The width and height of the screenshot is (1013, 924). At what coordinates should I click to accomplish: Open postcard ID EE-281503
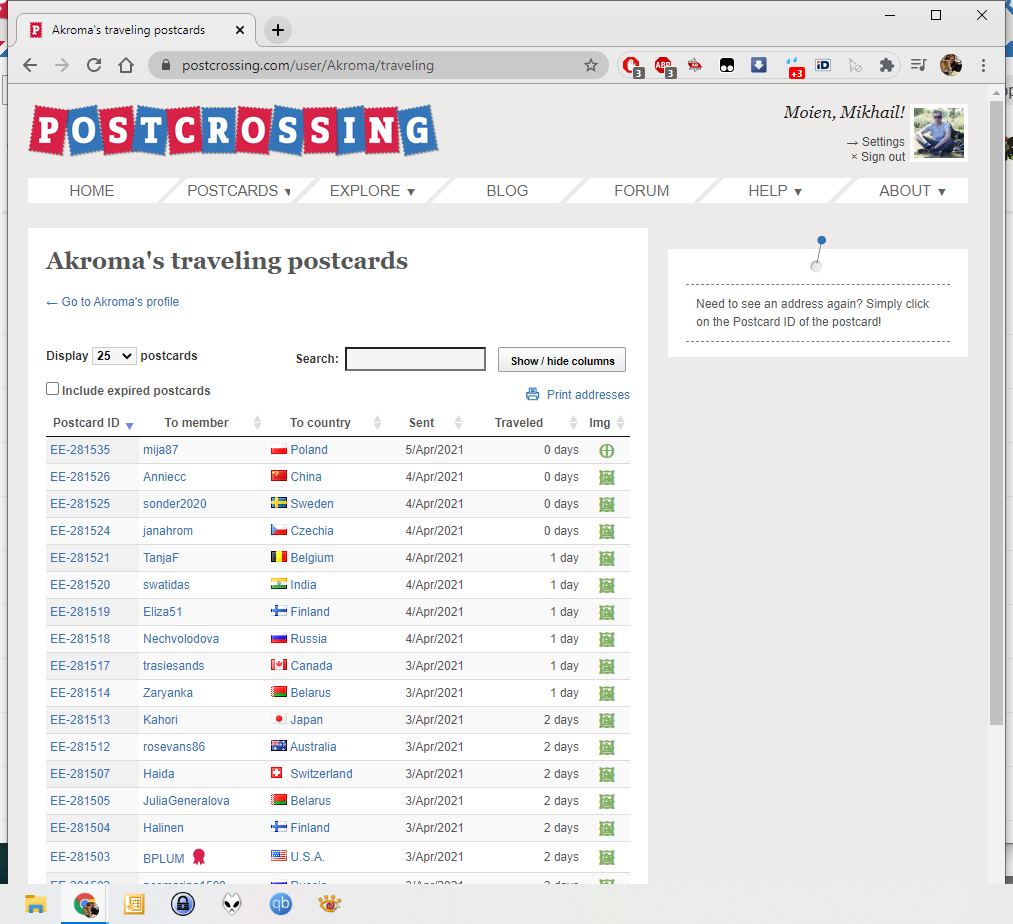click(x=80, y=857)
